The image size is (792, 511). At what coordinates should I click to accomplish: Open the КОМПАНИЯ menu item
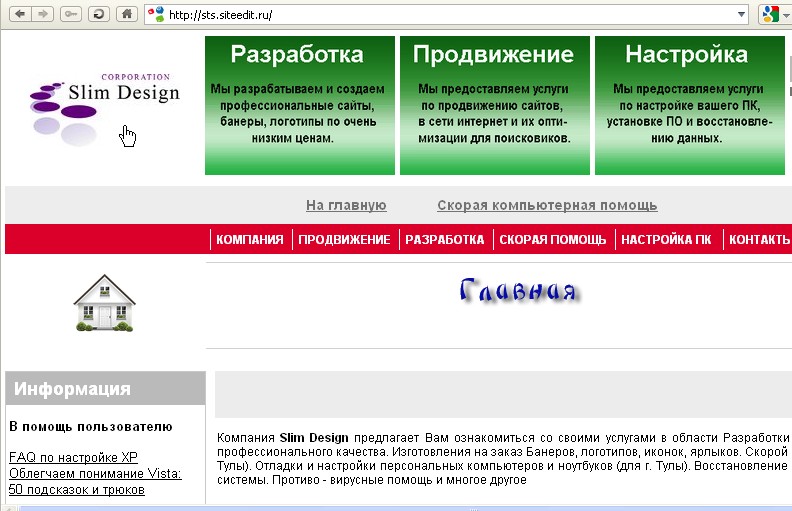pyautogui.click(x=250, y=240)
